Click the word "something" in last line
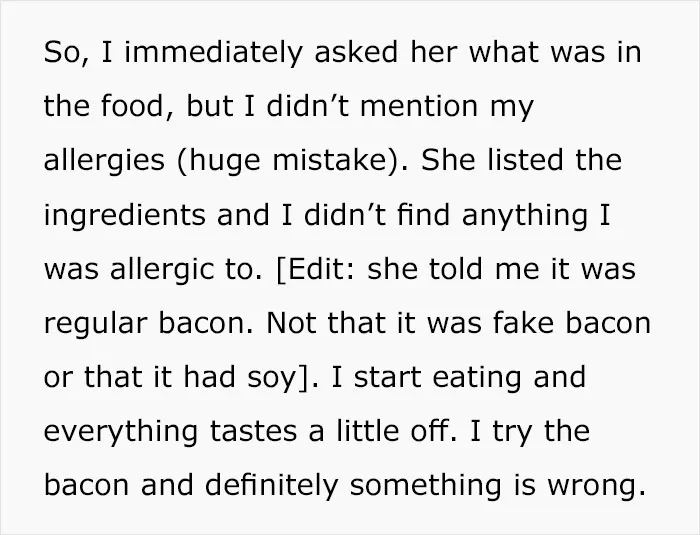This screenshot has height=535, width=700. coord(425,486)
